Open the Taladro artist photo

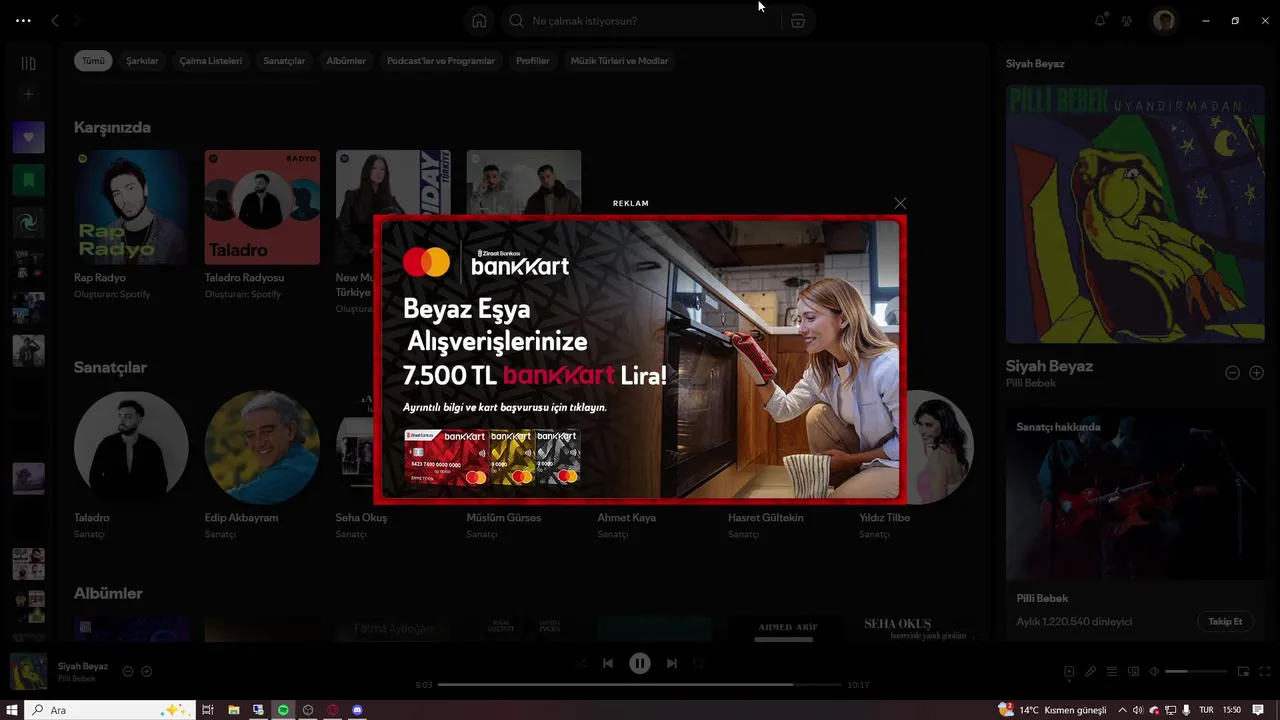[131, 447]
